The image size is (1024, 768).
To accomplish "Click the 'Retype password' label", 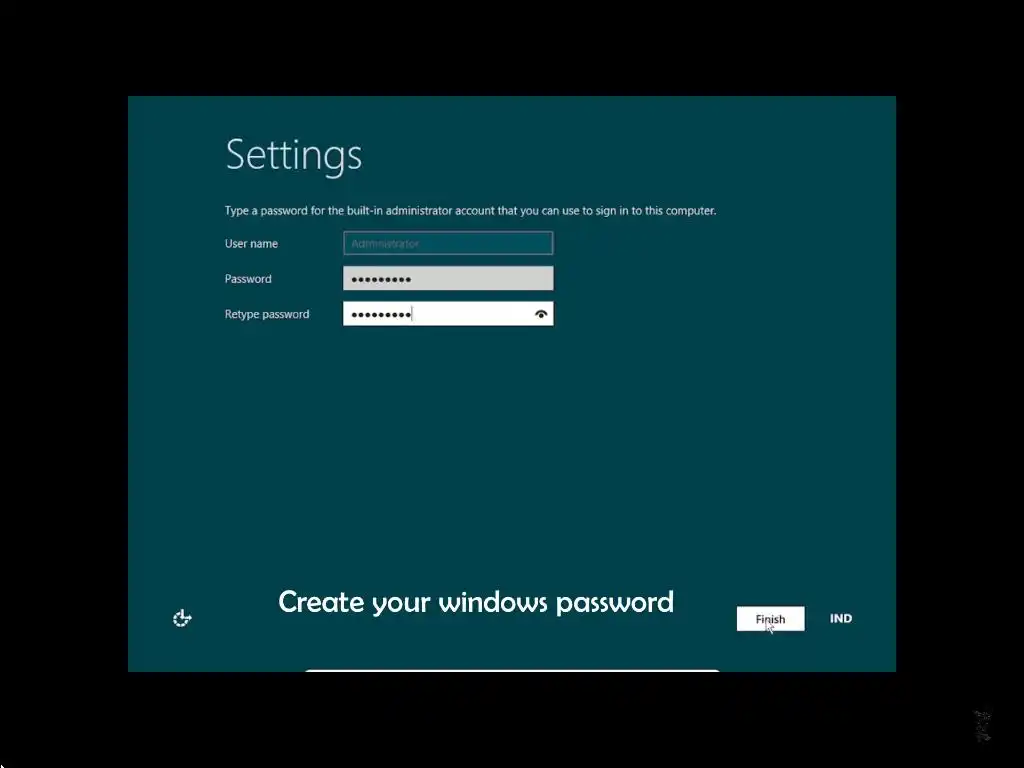I will [x=267, y=314].
